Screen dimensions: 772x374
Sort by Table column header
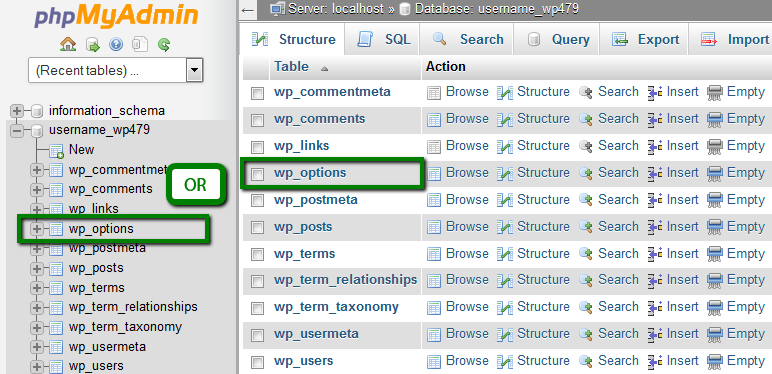coord(291,66)
